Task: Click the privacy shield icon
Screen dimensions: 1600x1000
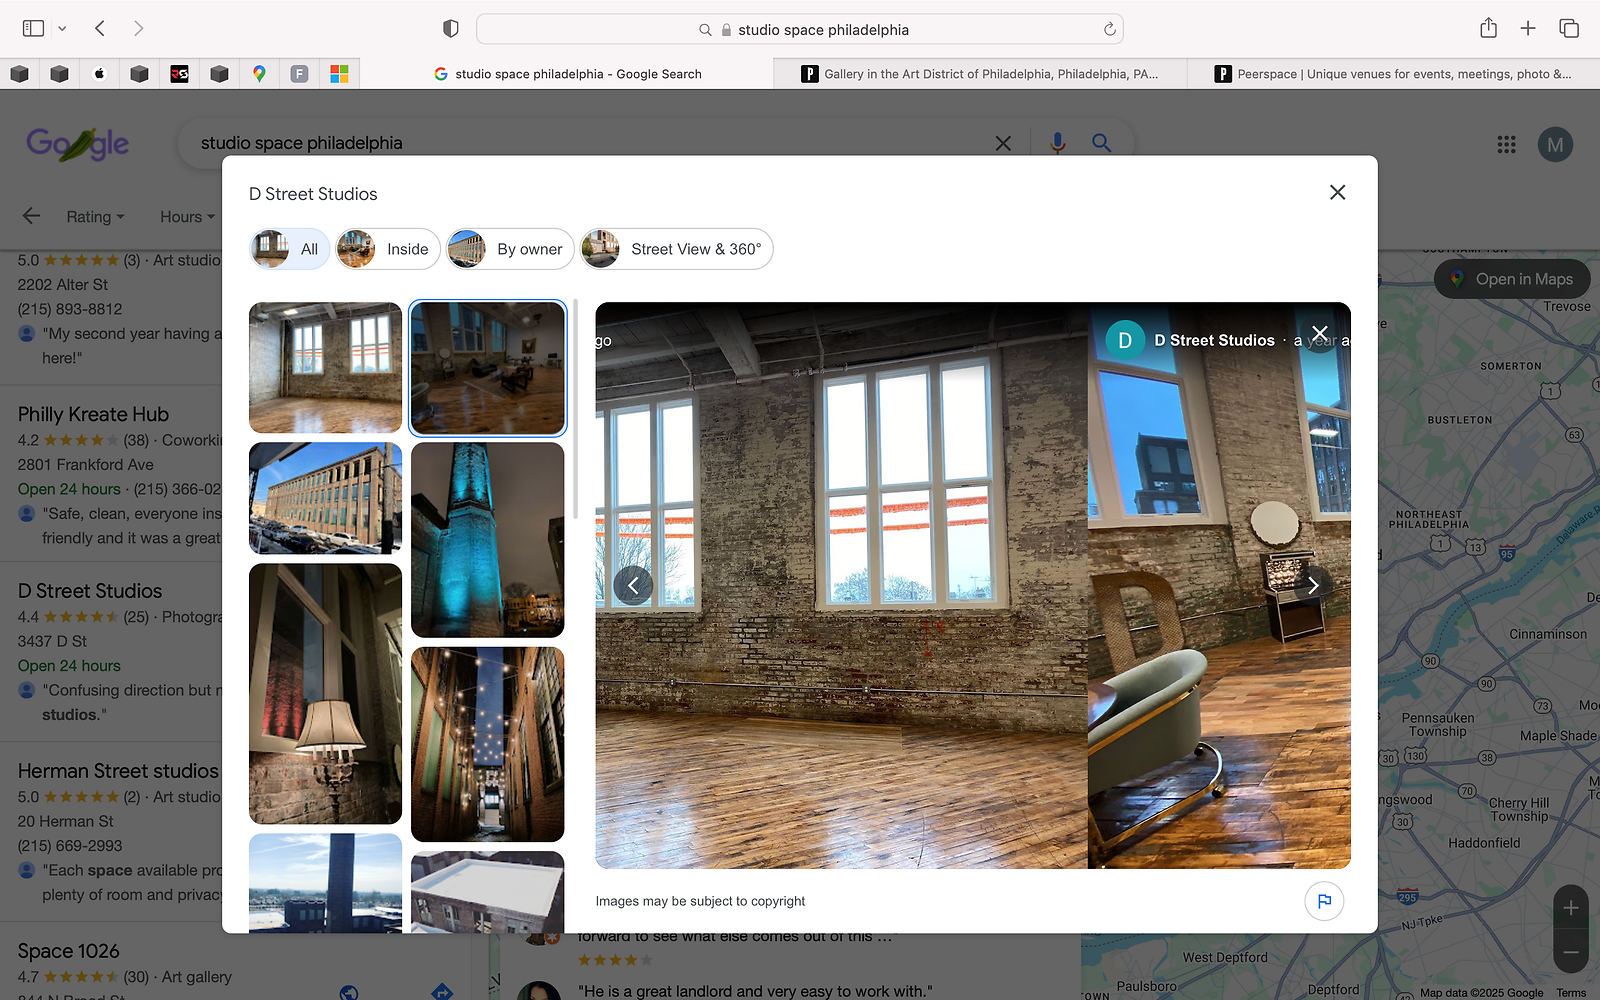Action: pos(451,29)
